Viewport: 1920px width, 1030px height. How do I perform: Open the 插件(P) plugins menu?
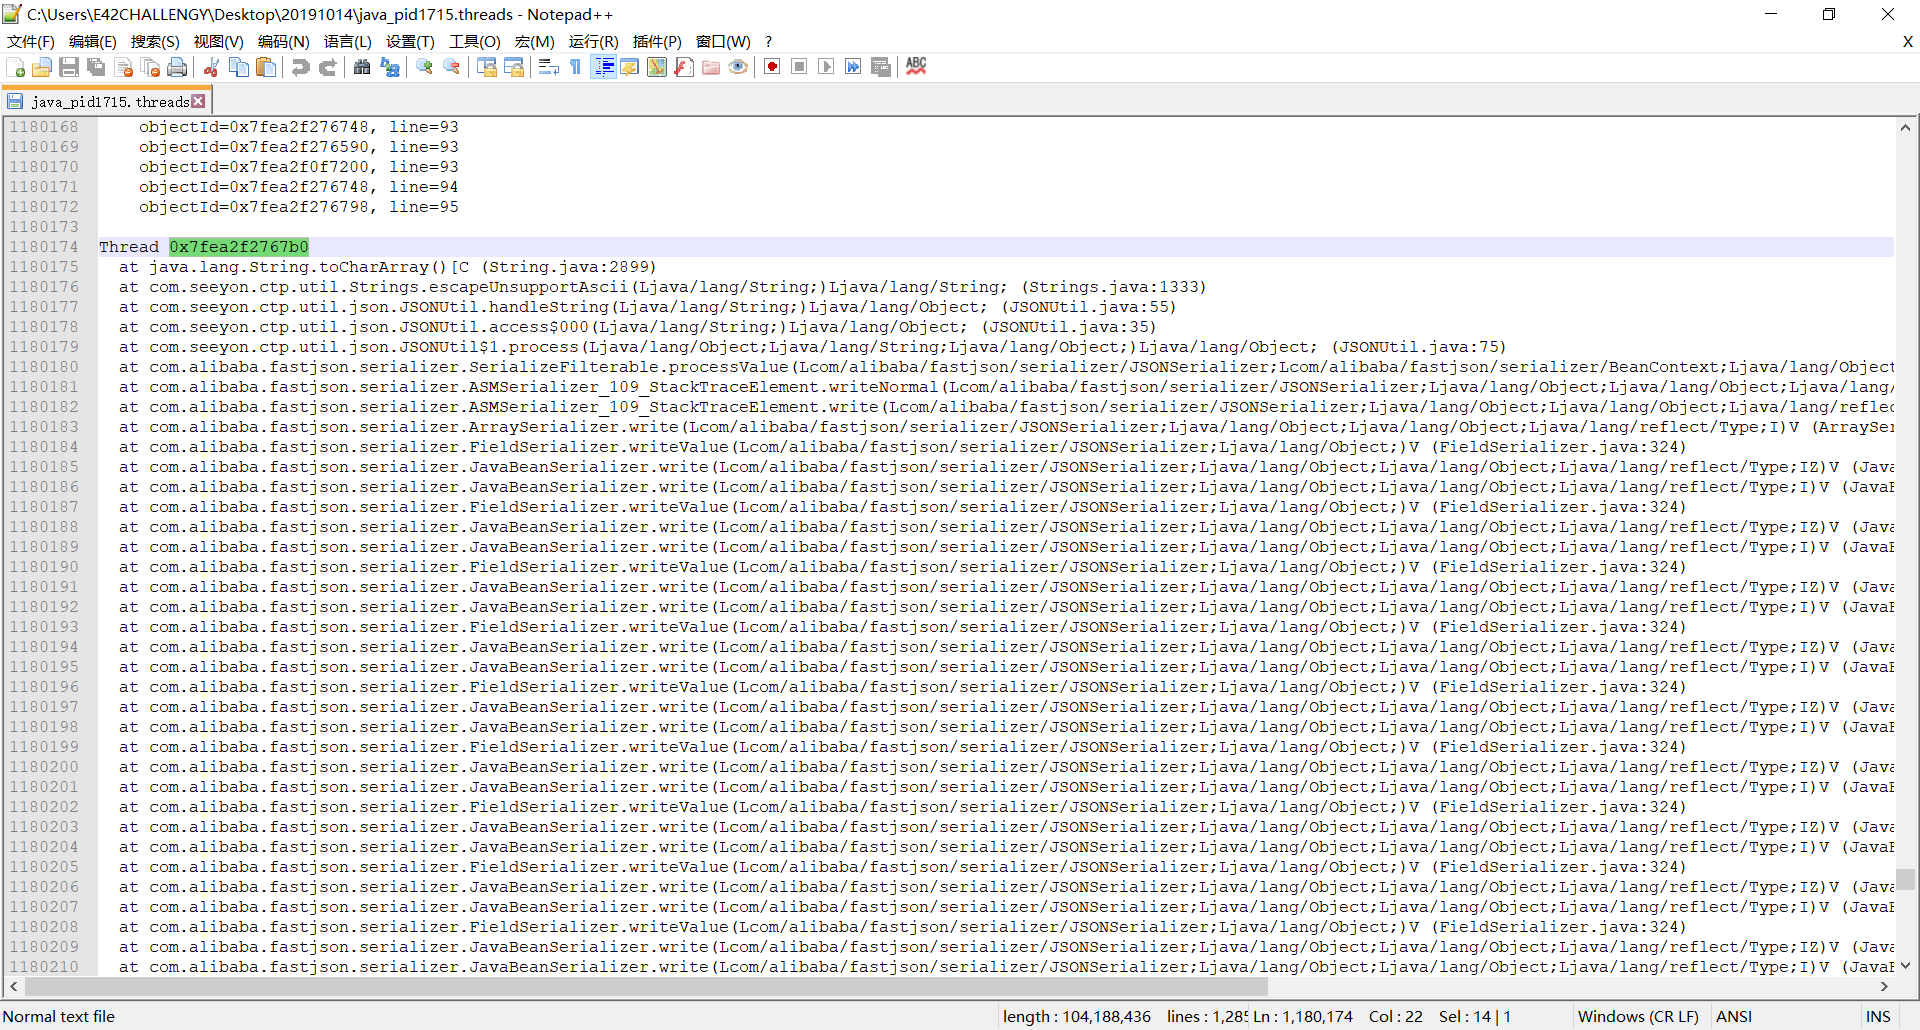(657, 41)
